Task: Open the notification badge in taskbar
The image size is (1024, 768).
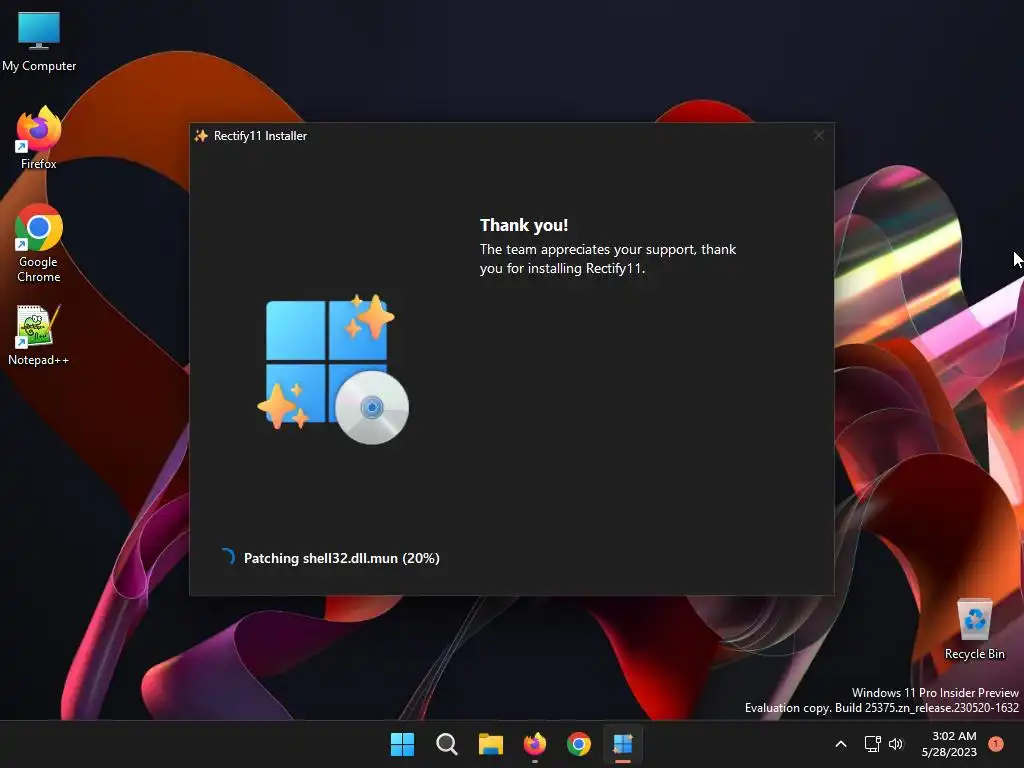Action: 996,744
